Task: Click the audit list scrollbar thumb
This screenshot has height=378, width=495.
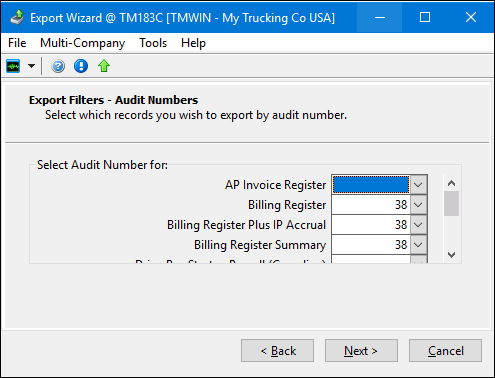Action: [x=451, y=203]
